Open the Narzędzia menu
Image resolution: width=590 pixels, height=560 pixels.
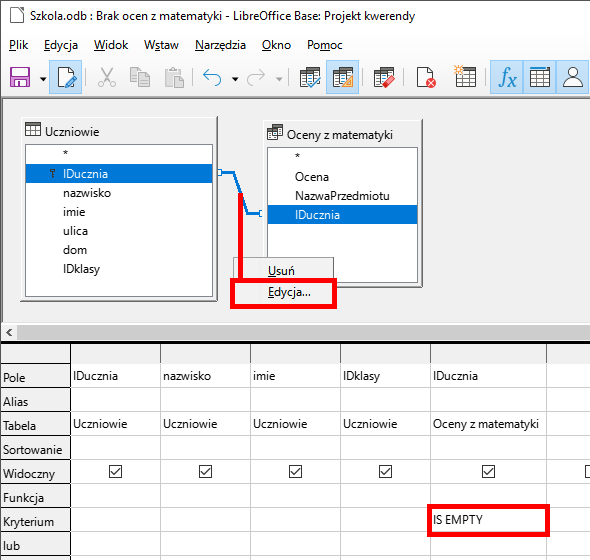[x=220, y=45]
